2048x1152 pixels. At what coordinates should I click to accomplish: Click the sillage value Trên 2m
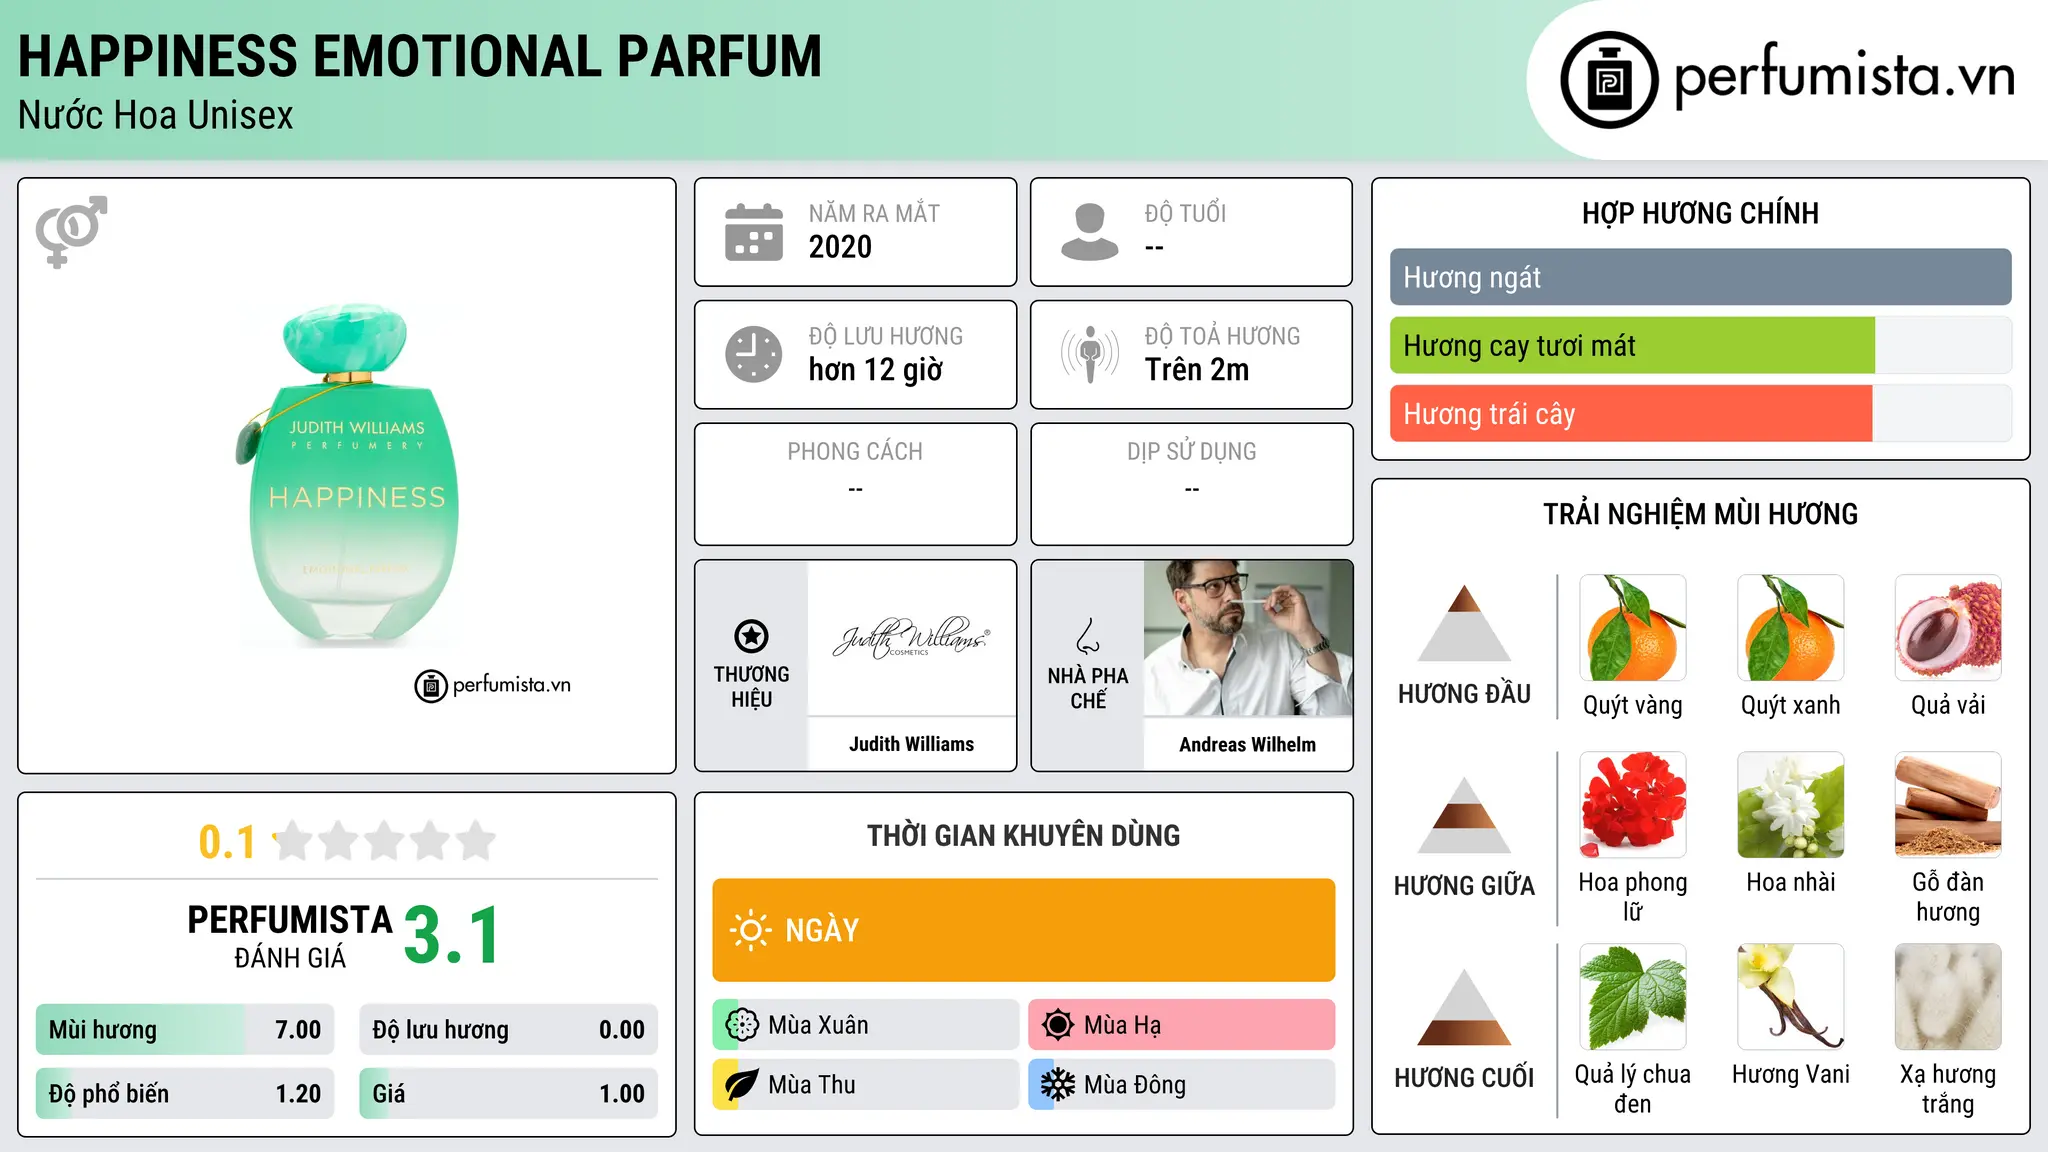[1197, 370]
